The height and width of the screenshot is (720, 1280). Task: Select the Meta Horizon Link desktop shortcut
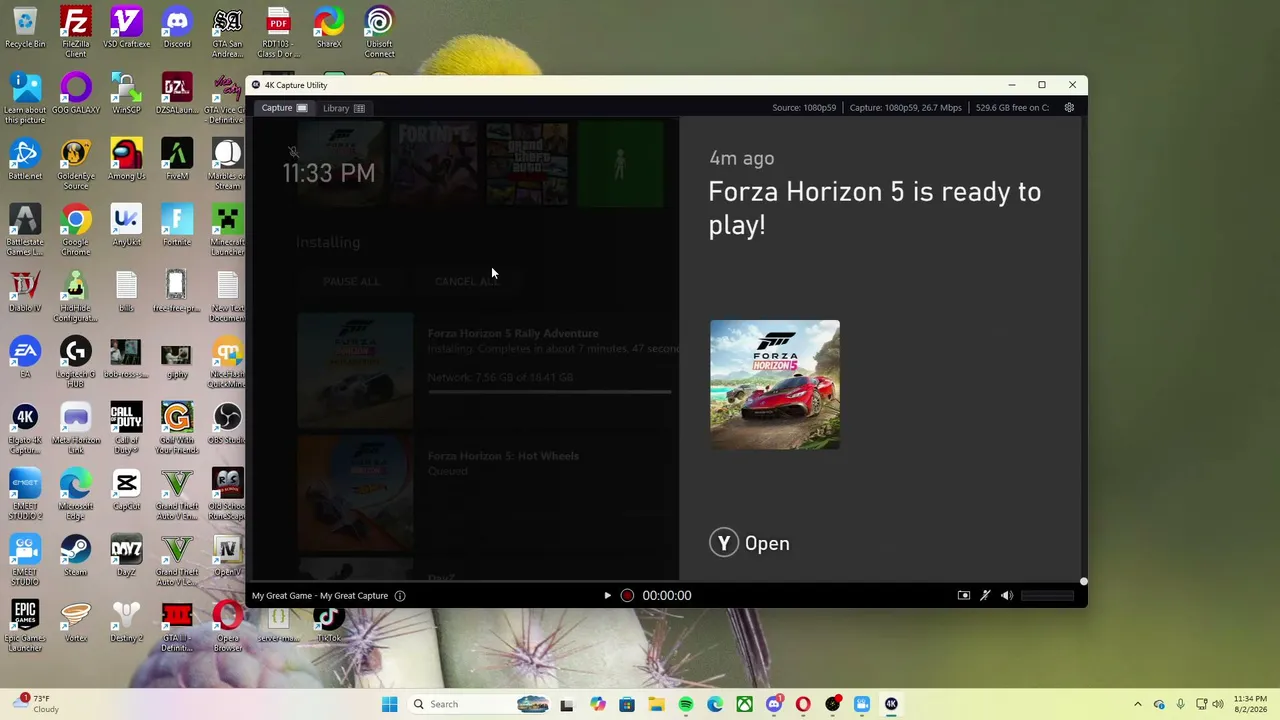(x=76, y=428)
